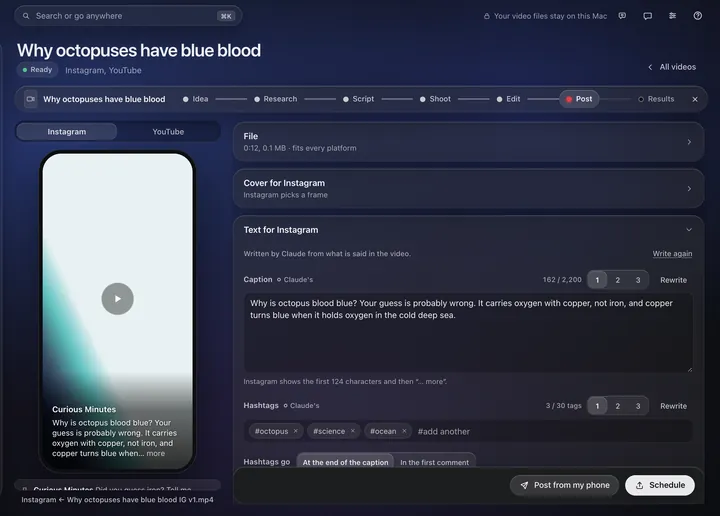Switch to the YouTube preview tab
The image size is (720, 516).
pyautogui.click(x=168, y=132)
